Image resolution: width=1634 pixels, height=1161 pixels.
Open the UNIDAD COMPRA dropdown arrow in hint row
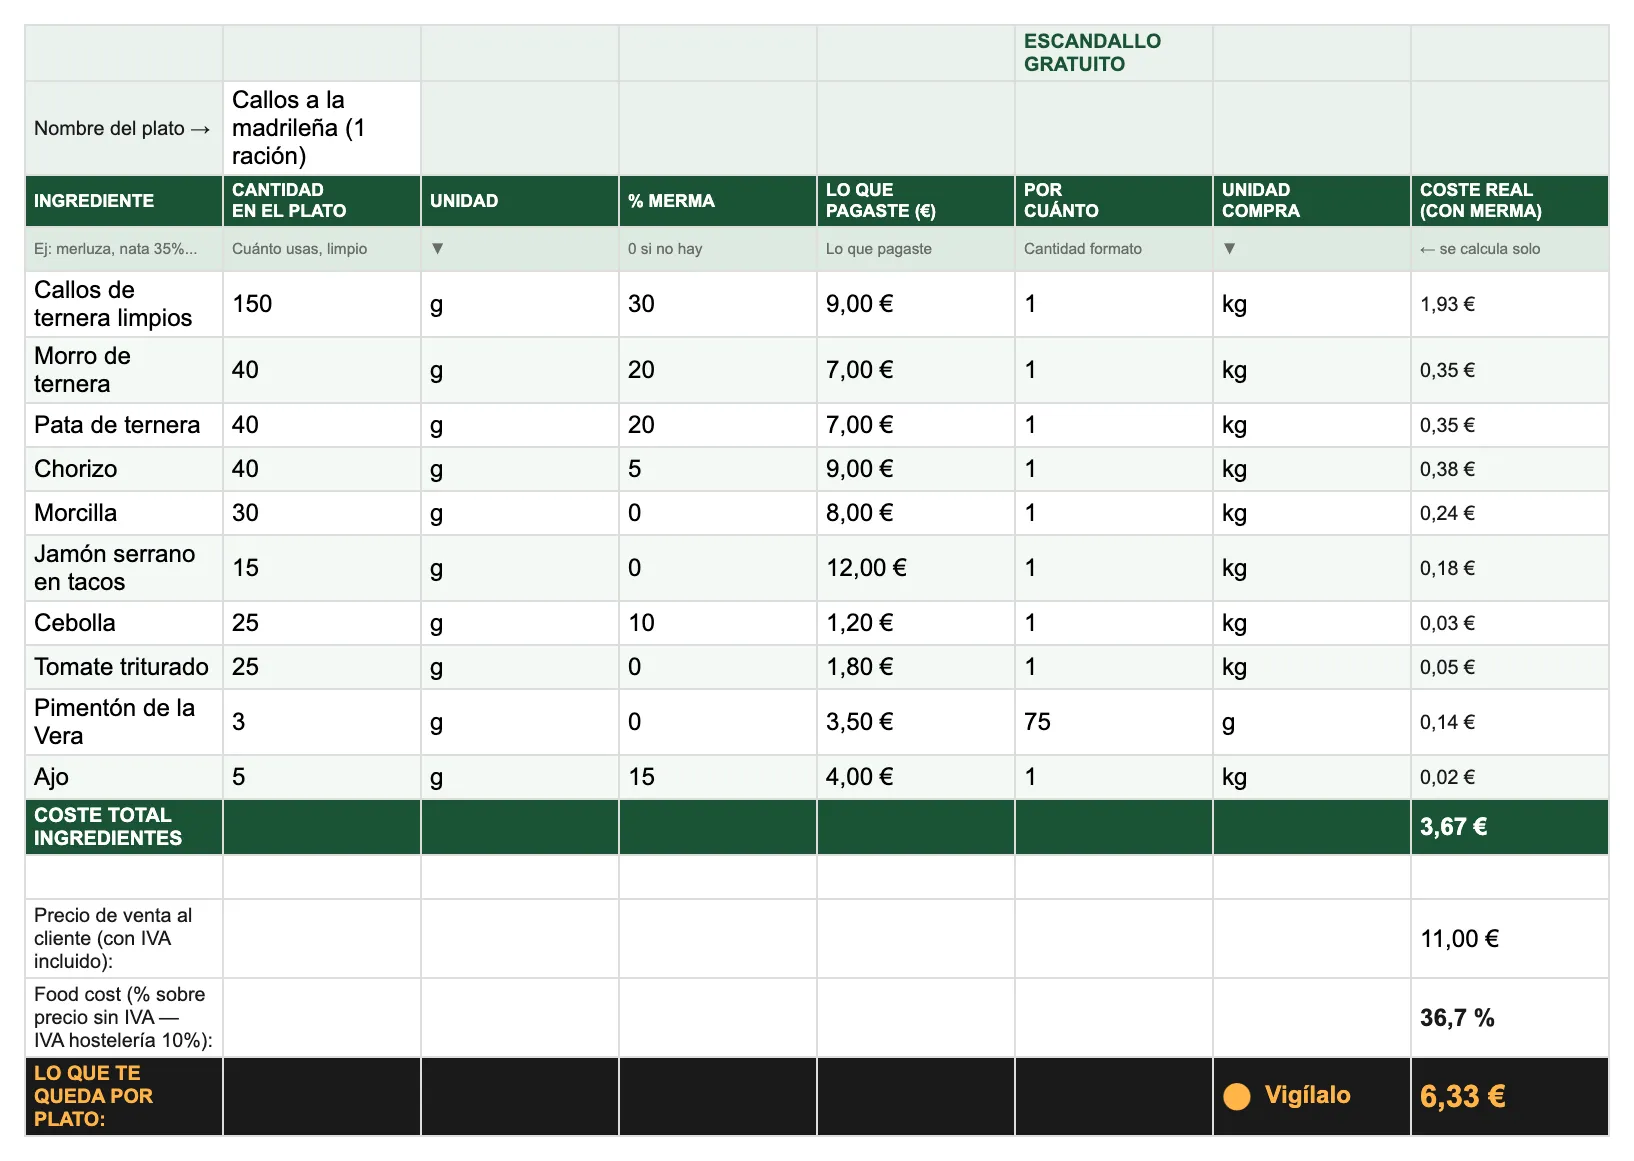click(1229, 249)
